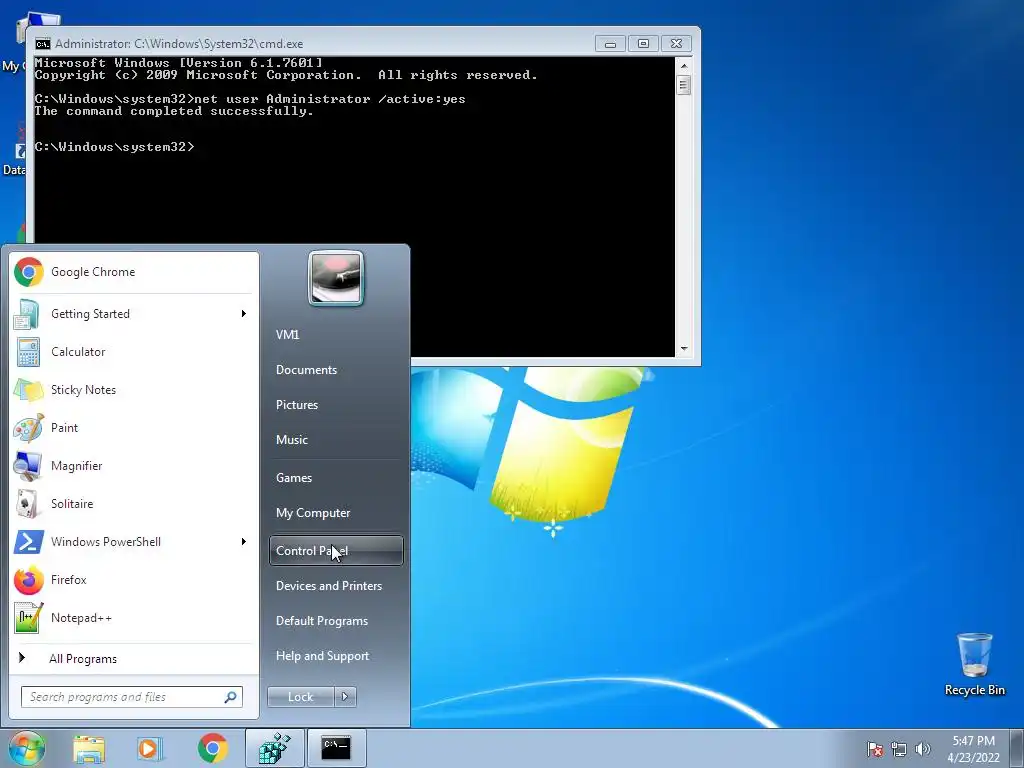Open Control Panel

tap(336, 551)
